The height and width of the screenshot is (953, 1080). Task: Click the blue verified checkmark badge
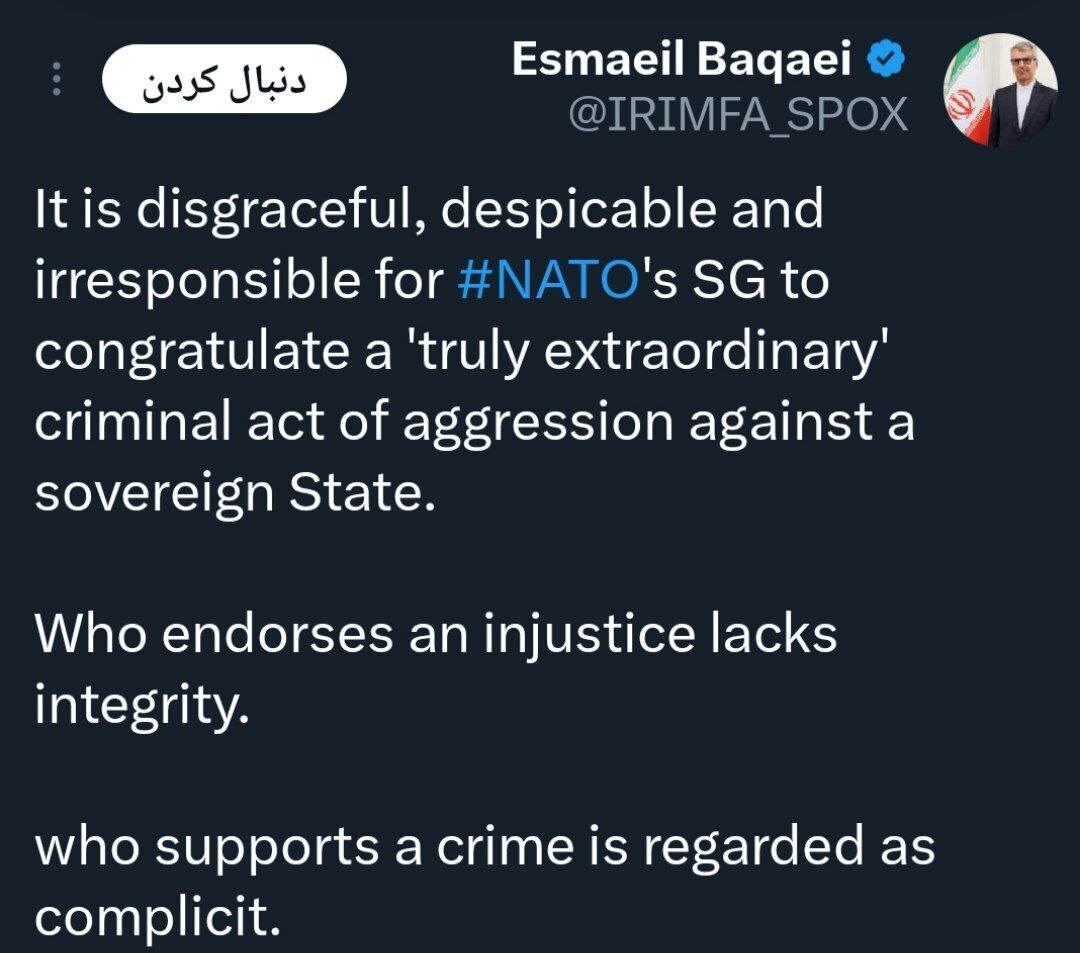click(x=885, y=59)
